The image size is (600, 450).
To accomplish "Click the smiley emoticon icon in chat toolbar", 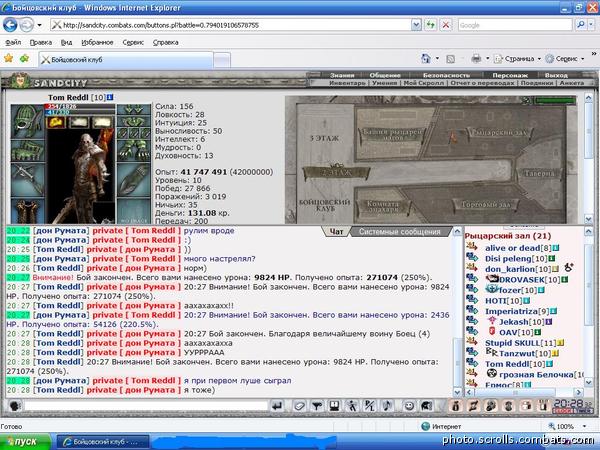I will (x=409, y=406).
